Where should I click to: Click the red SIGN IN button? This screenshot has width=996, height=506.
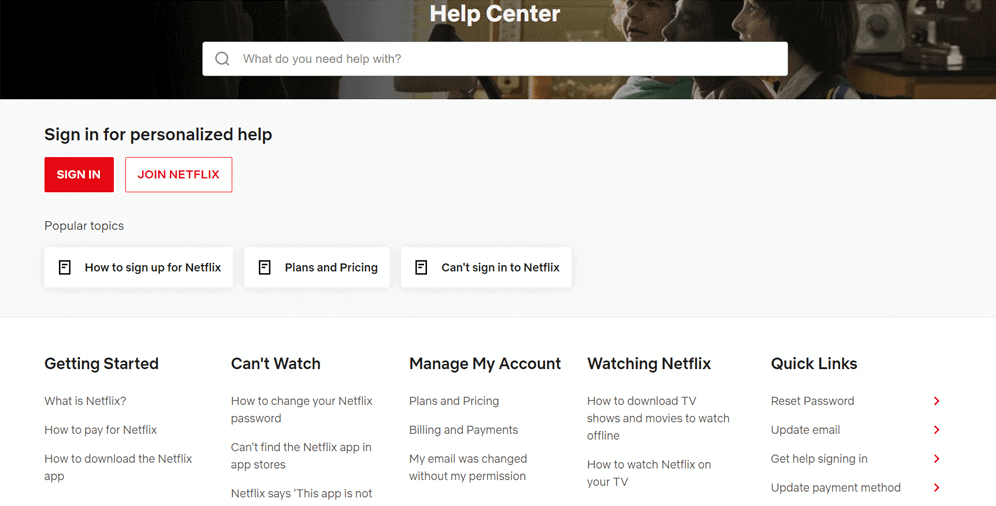coord(79,175)
